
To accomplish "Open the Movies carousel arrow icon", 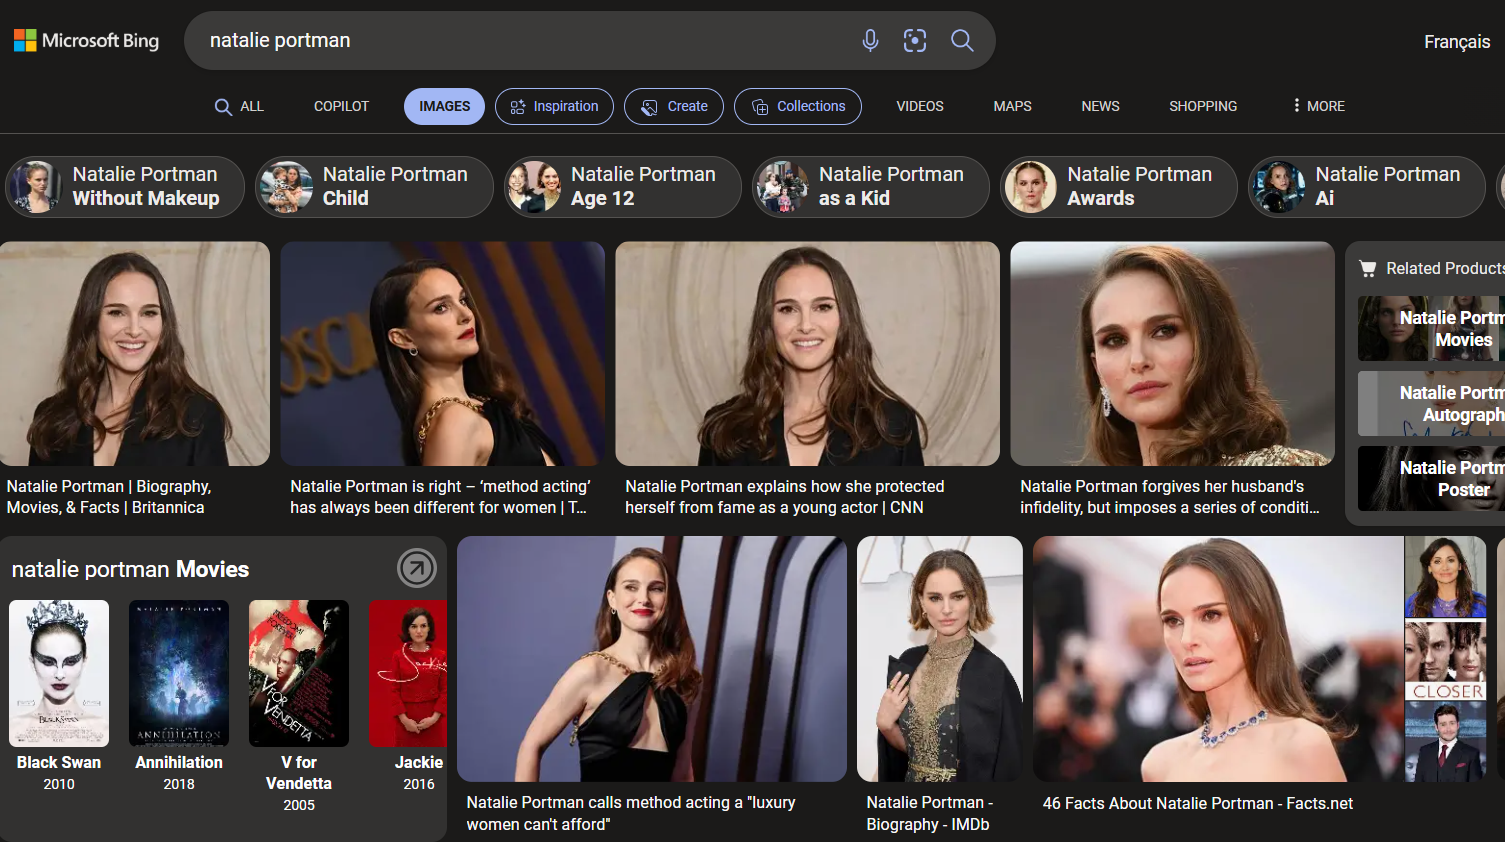I will coord(416,568).
